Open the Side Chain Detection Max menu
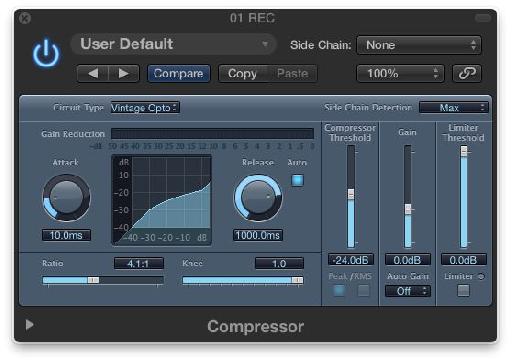Screen dimensions: 512x363 (454, 107)
